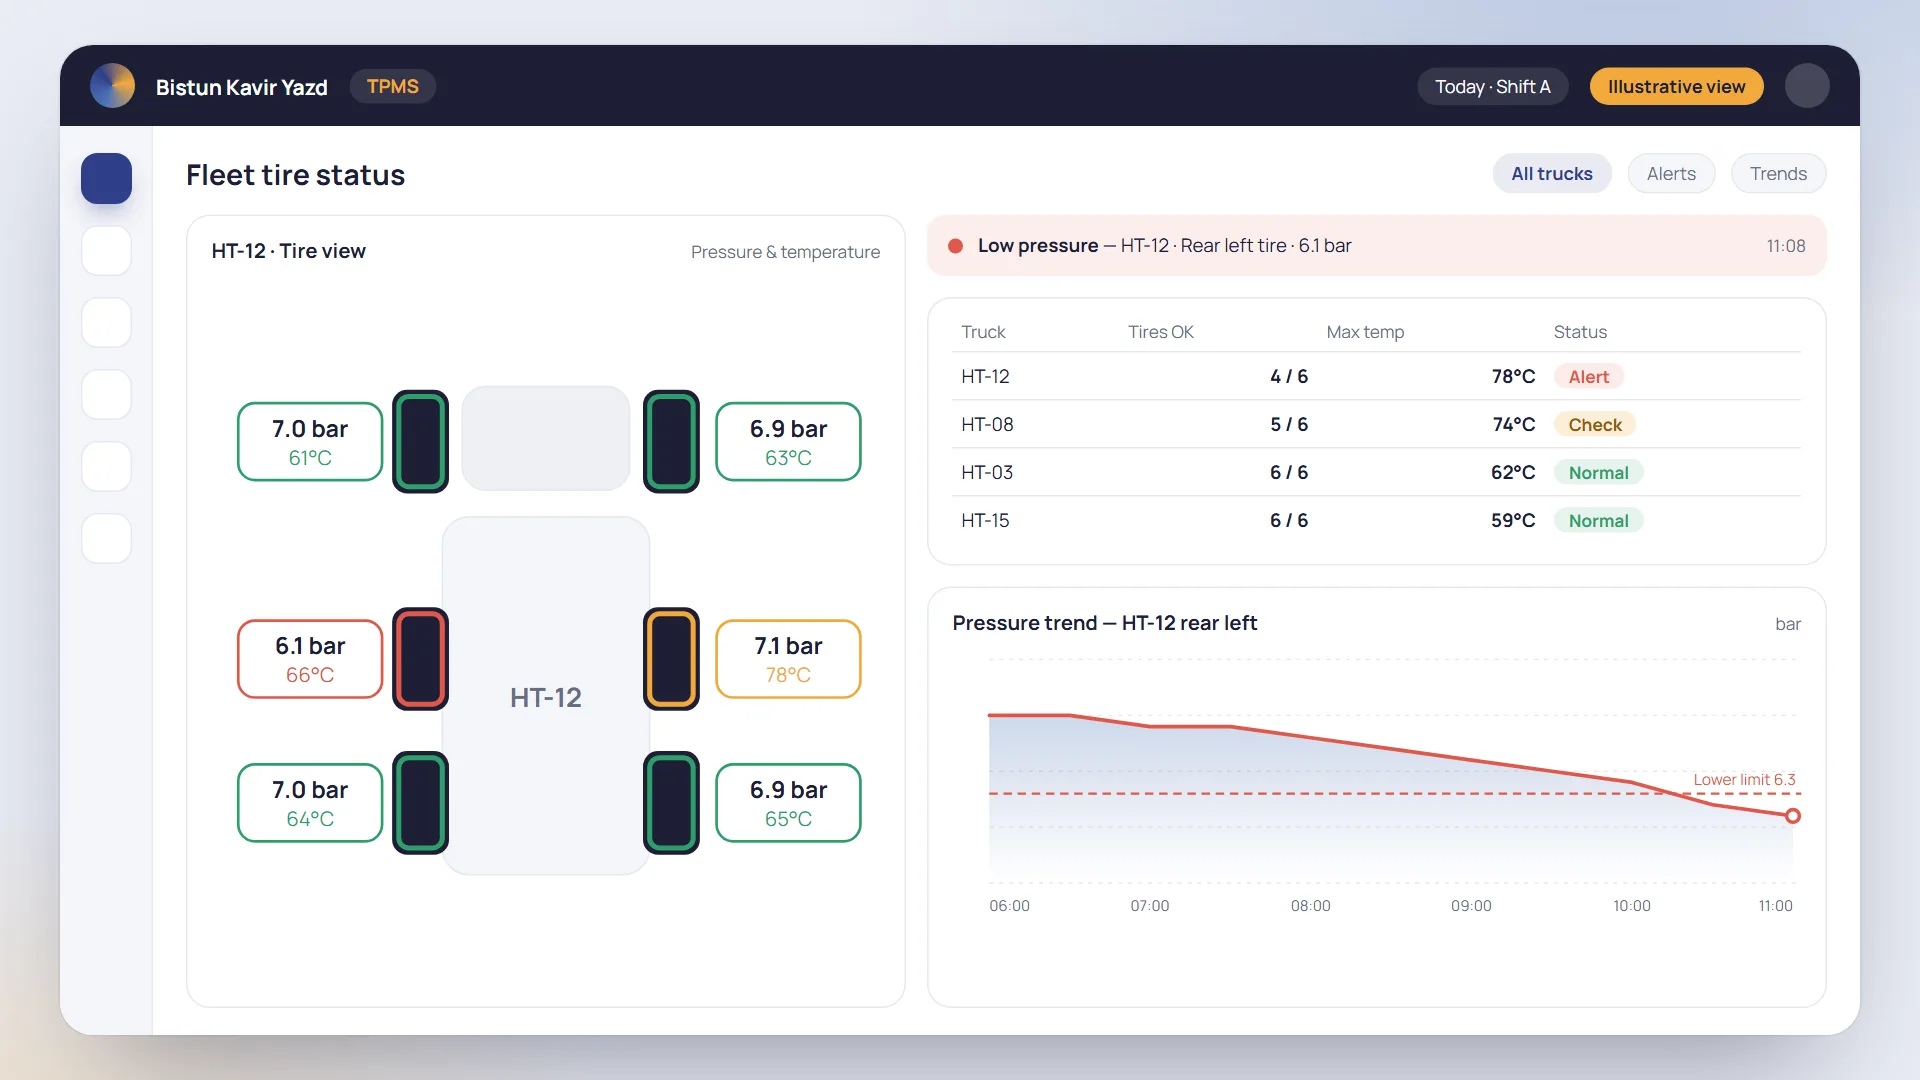The height and width of the screenshot is (1080, 1920).
Task: Click the 11:00 axis label
Action: (1775, 905)
